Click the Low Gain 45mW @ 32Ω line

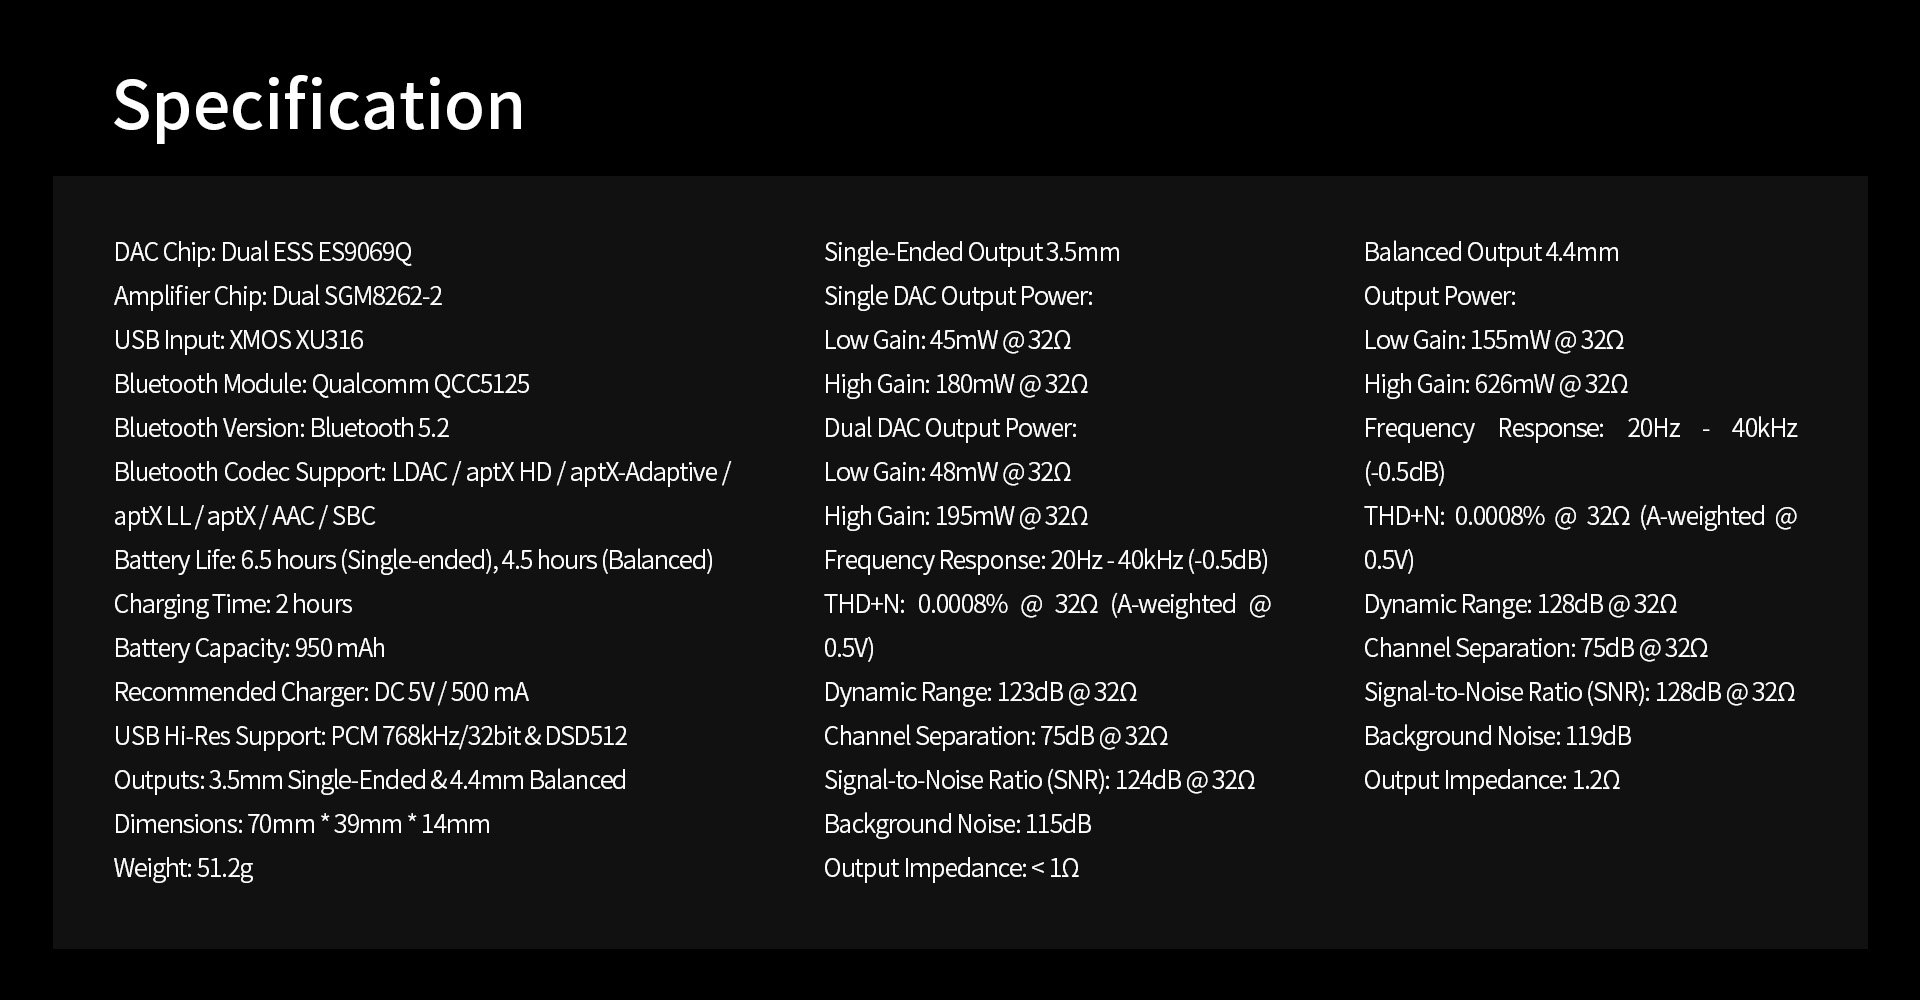point(947,340)
